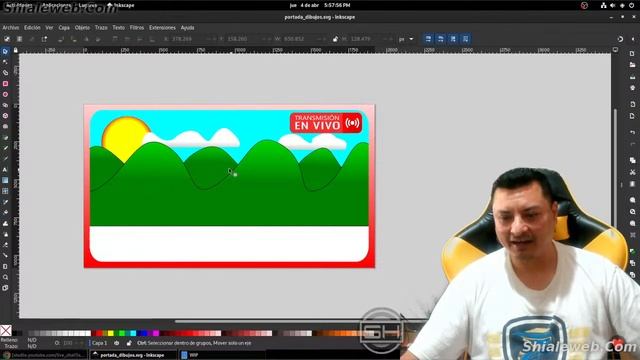Open studio.youtube.com browser taskbar window

(x=44, y=355)
